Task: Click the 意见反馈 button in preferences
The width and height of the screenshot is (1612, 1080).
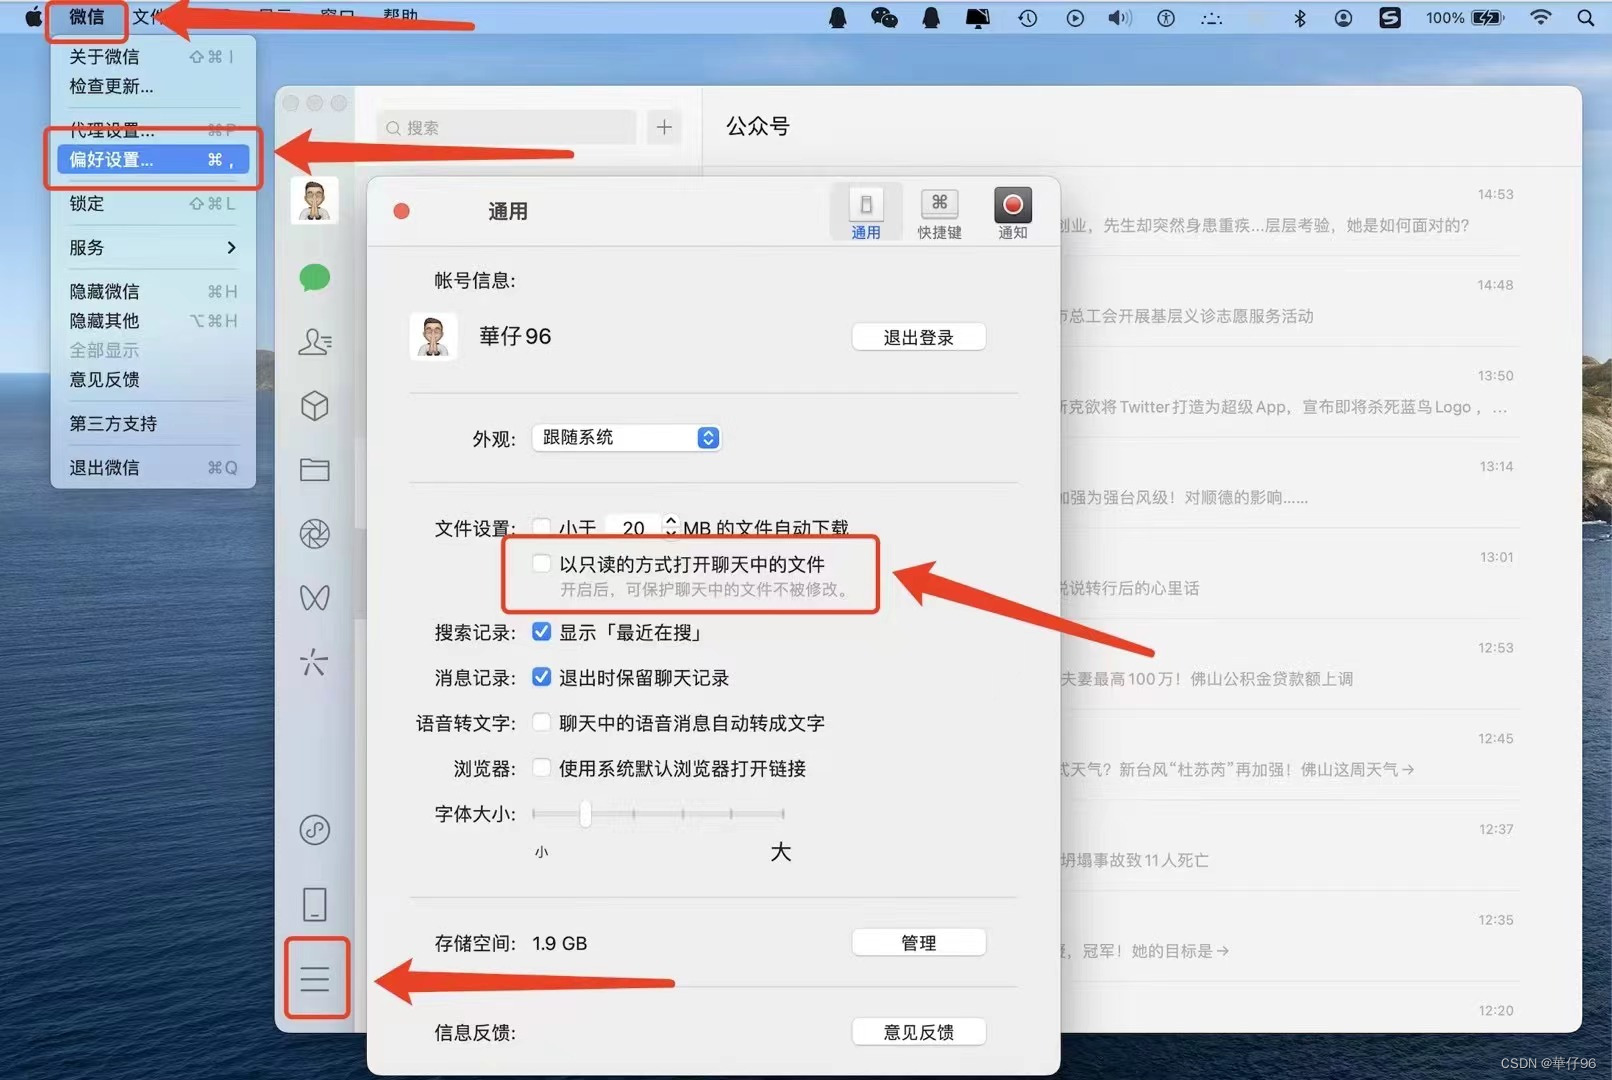Action: (x=918, y=1032)
